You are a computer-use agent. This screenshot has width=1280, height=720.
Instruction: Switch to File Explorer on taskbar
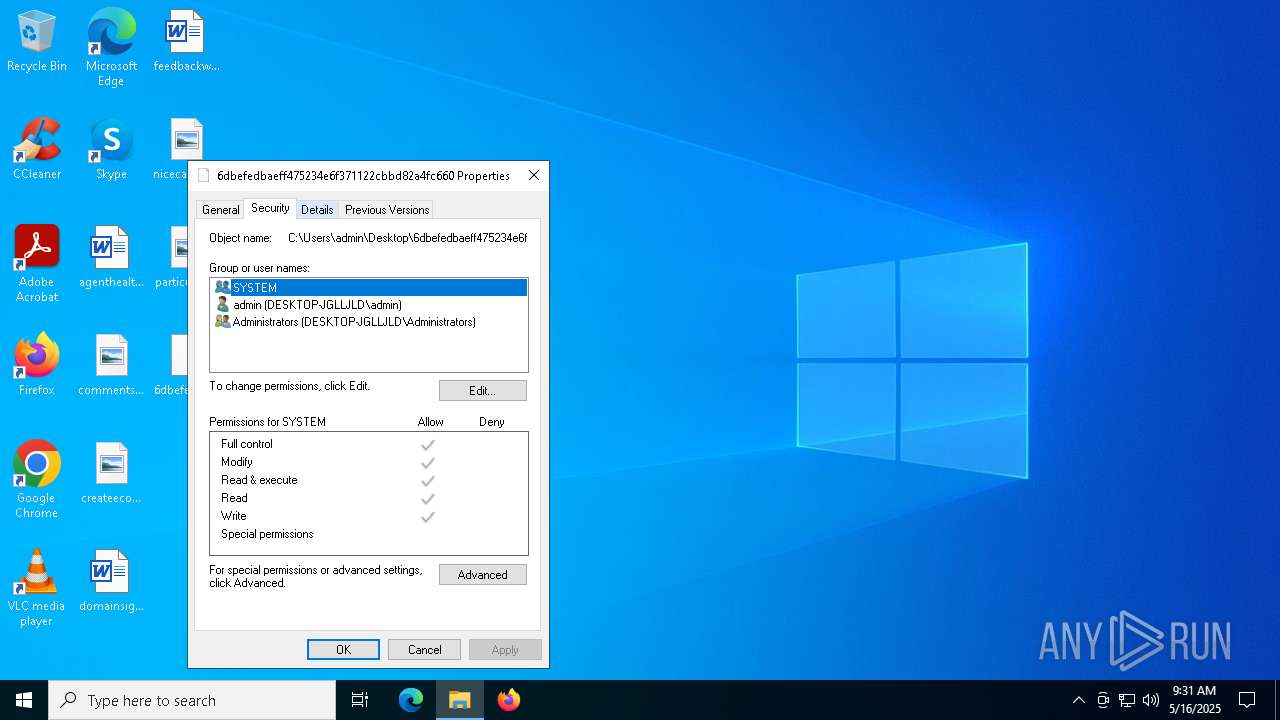click(x=460, y=700)
